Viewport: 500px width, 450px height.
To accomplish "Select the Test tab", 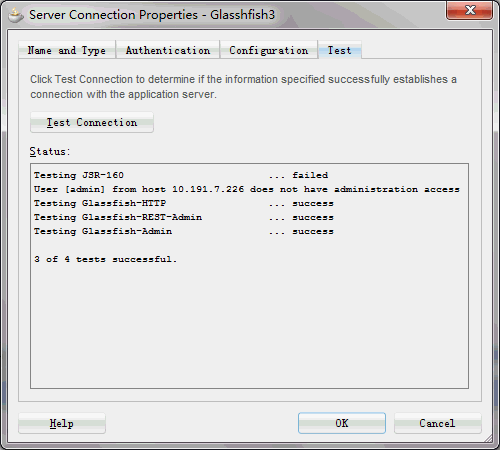I will pyautogui.click(x=340, y=50).
